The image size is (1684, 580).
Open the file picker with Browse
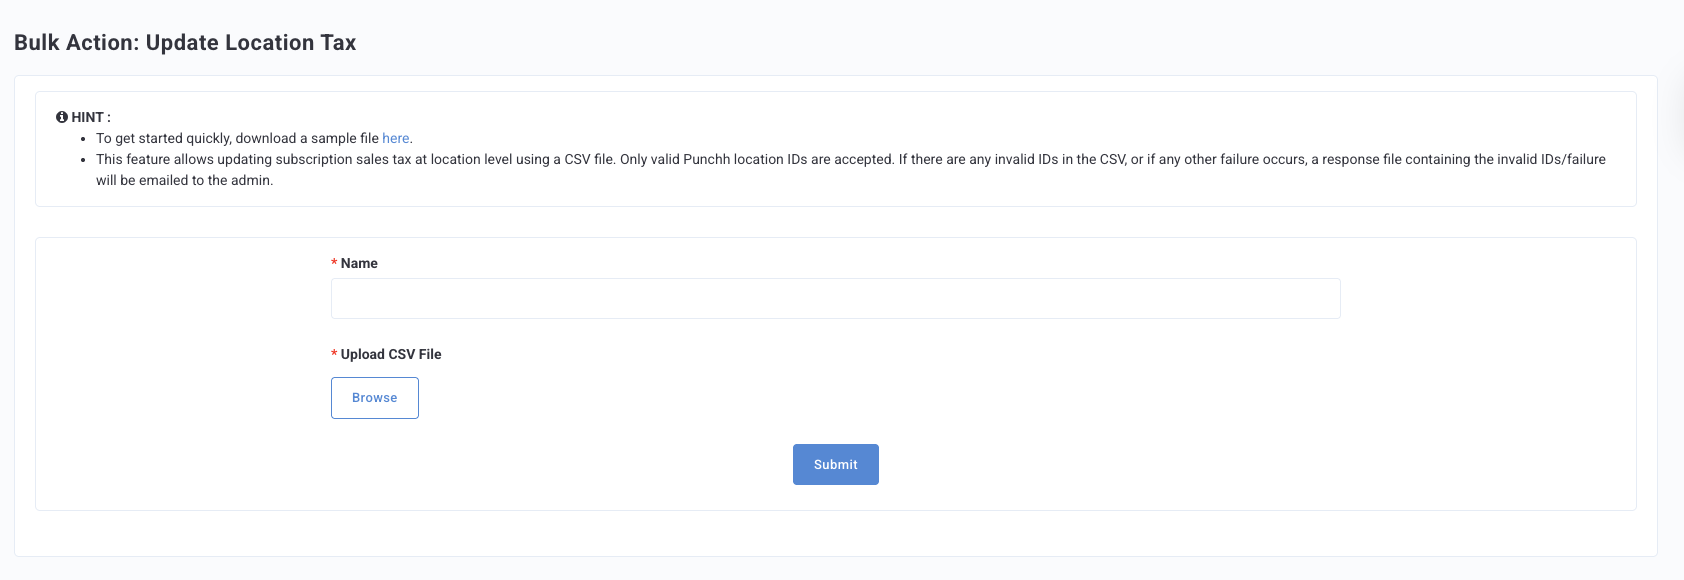click(x=375, y=398)
